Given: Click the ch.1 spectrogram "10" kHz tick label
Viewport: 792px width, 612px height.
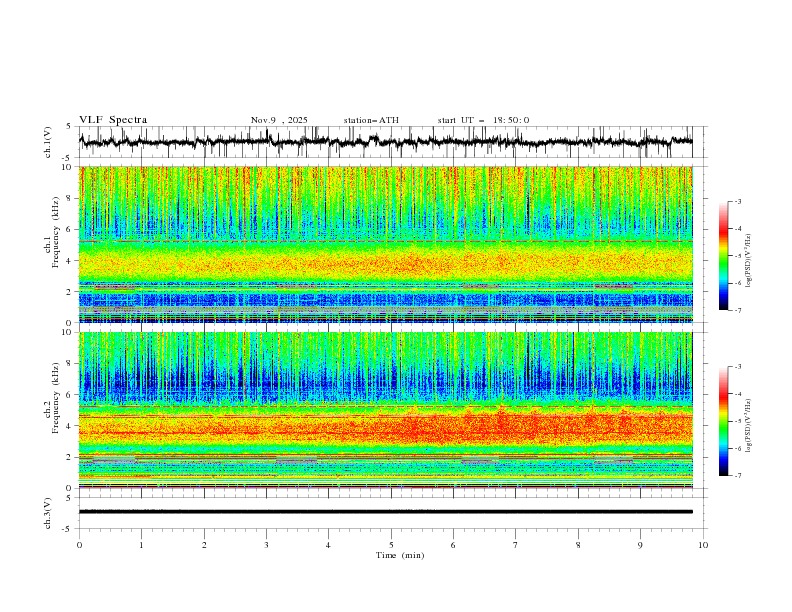Looking at the screenshot, I should (x=69, y=167).
